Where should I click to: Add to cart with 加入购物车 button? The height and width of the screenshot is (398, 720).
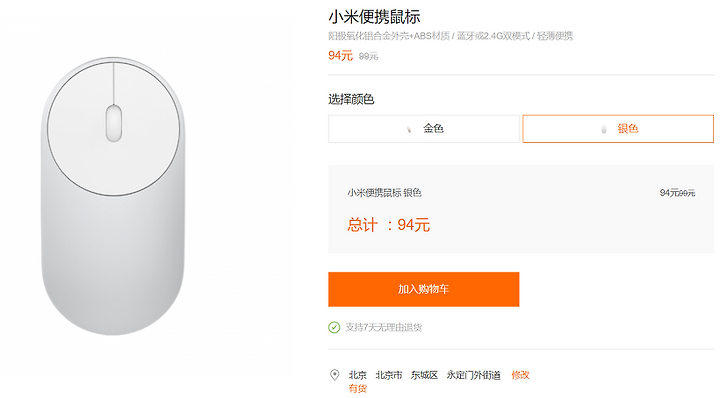(424, 289)
